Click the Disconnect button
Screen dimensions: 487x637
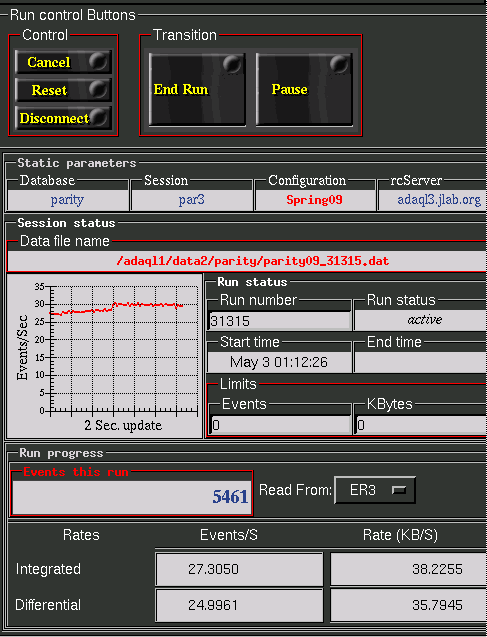tap(63, 118)
